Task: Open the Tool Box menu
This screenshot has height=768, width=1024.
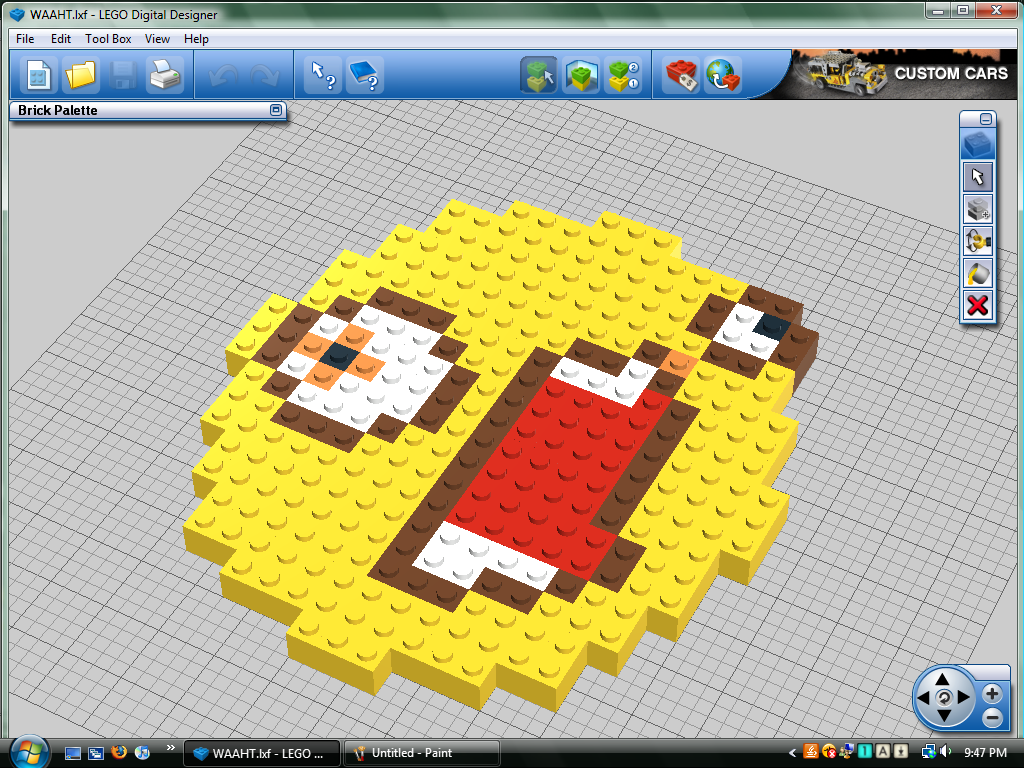Action: click(x=108, y=39)
